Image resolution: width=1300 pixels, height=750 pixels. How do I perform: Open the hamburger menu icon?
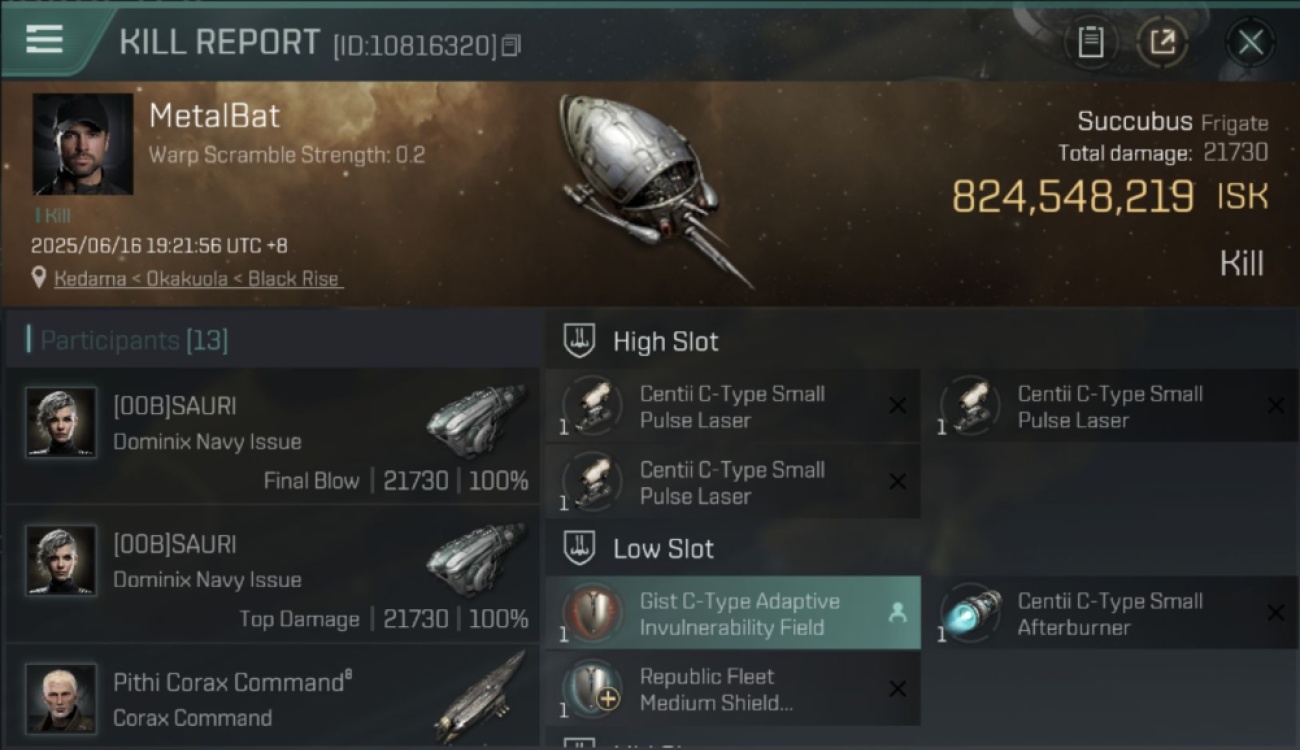(x=44, y=40)
